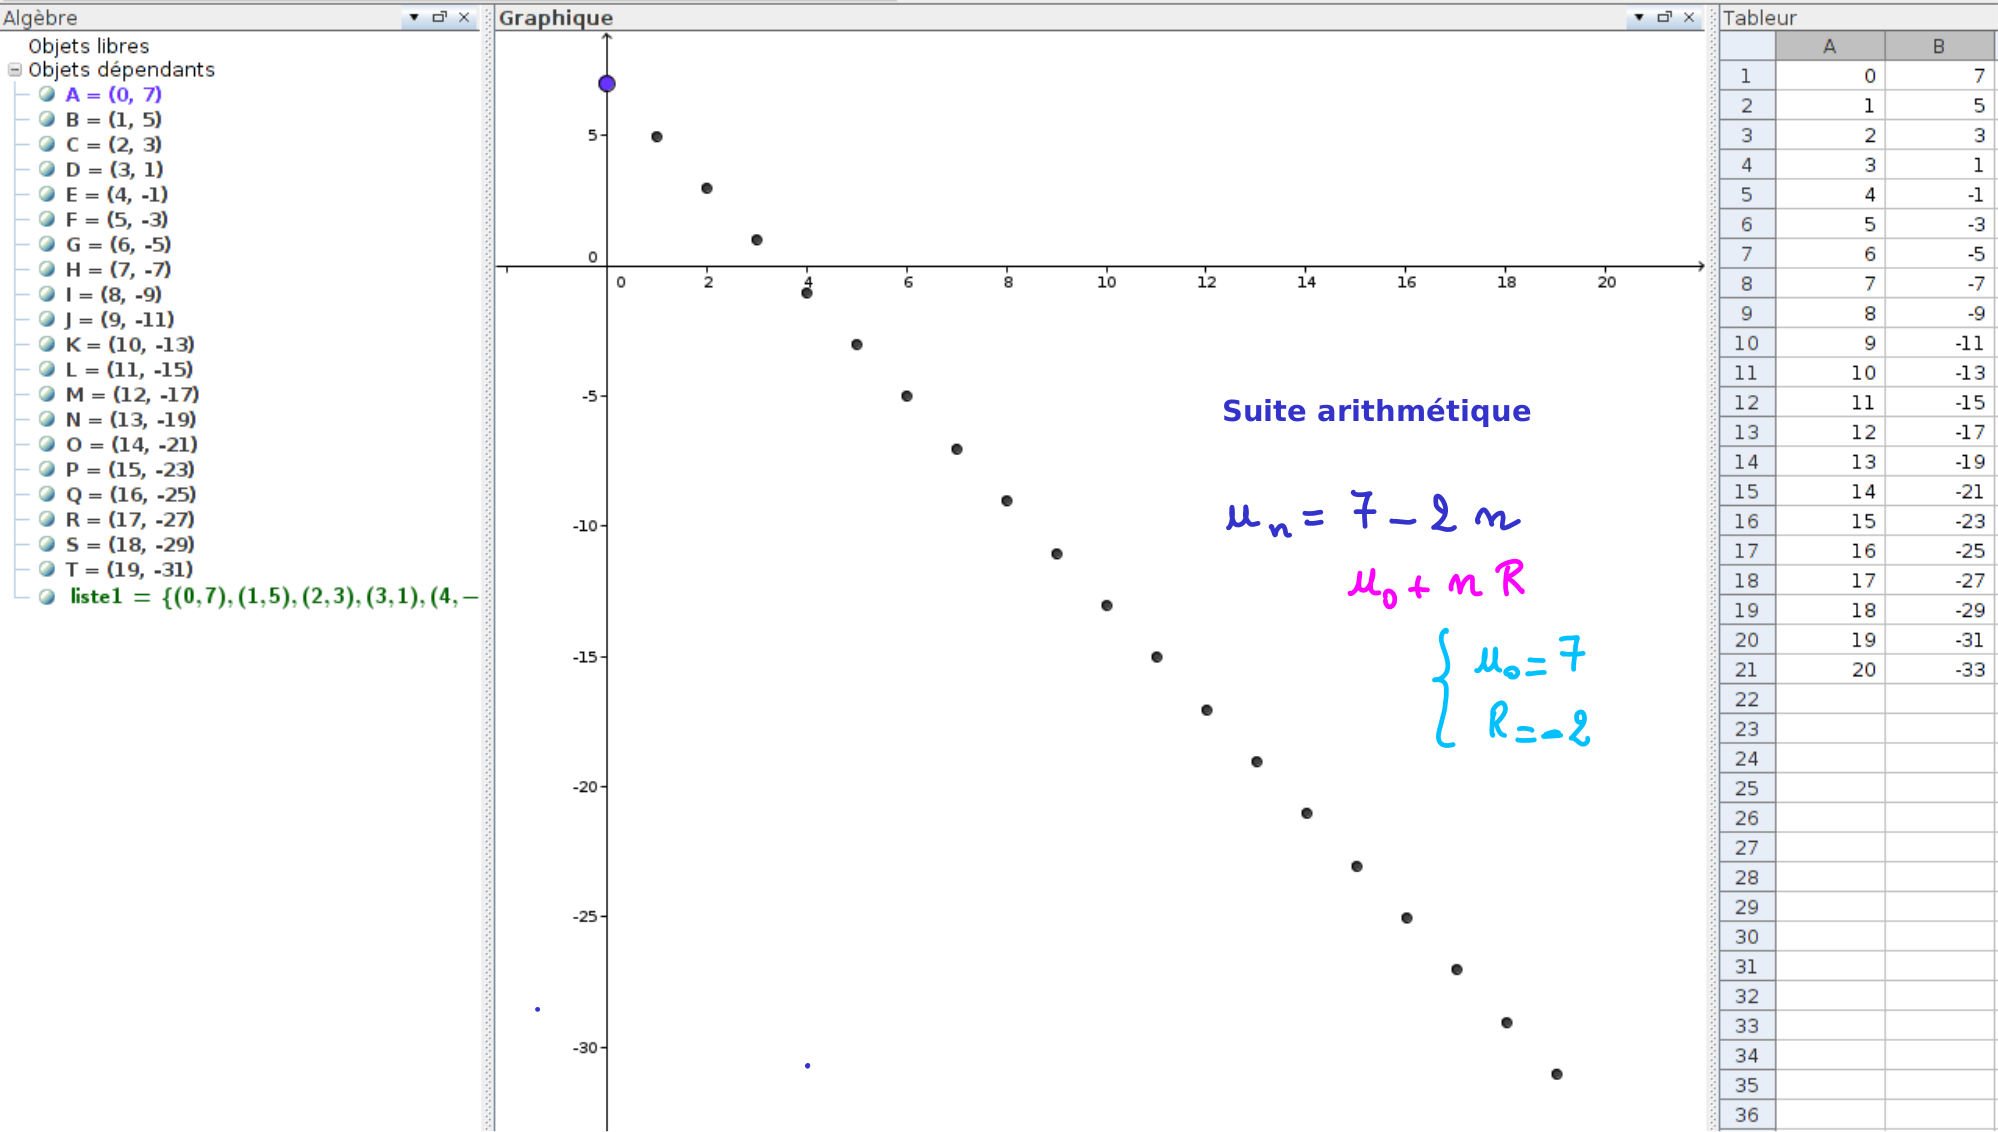Screen dimensions: 1998x1132
Task: Select P = (15, -23) in algebra list
Action: (x=130, y=469)
